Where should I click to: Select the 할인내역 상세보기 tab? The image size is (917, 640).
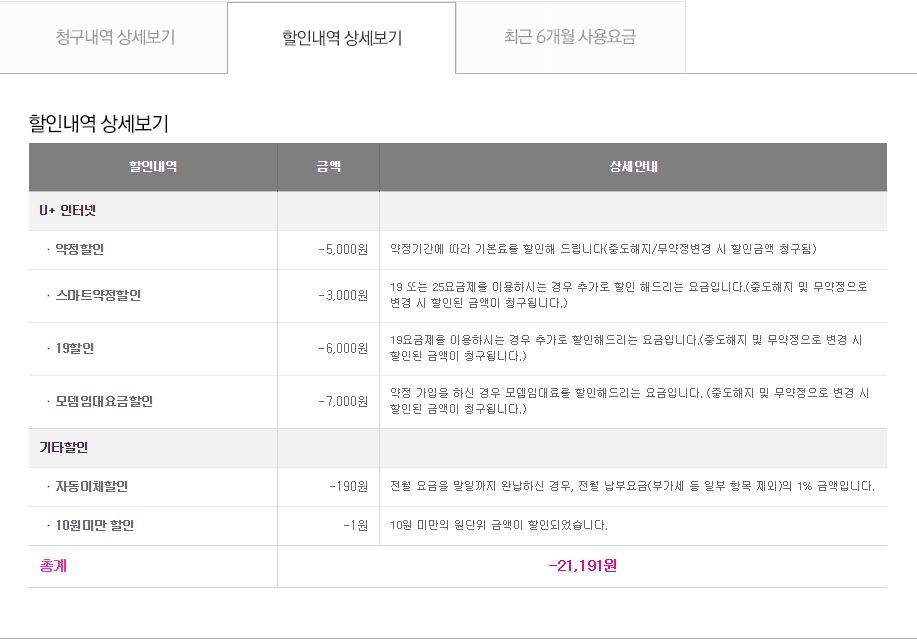pyautogui.click(x=342, y=39)
